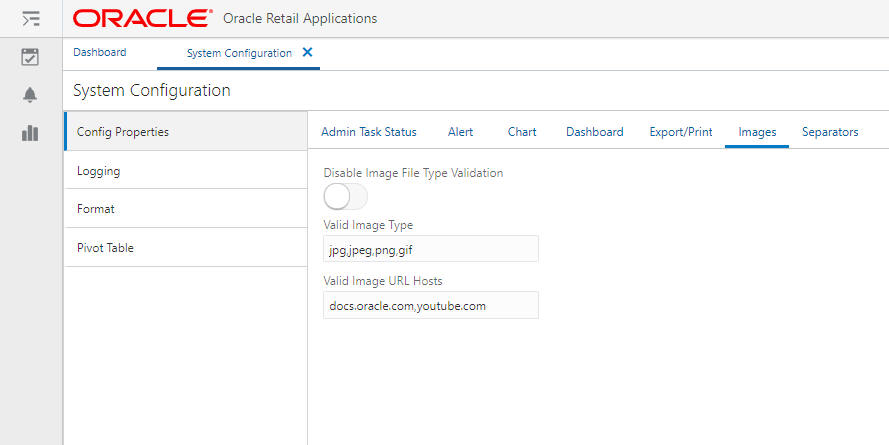Open the tasks calendar icon
The image size is (889, 445).
(x=30, y=58)
